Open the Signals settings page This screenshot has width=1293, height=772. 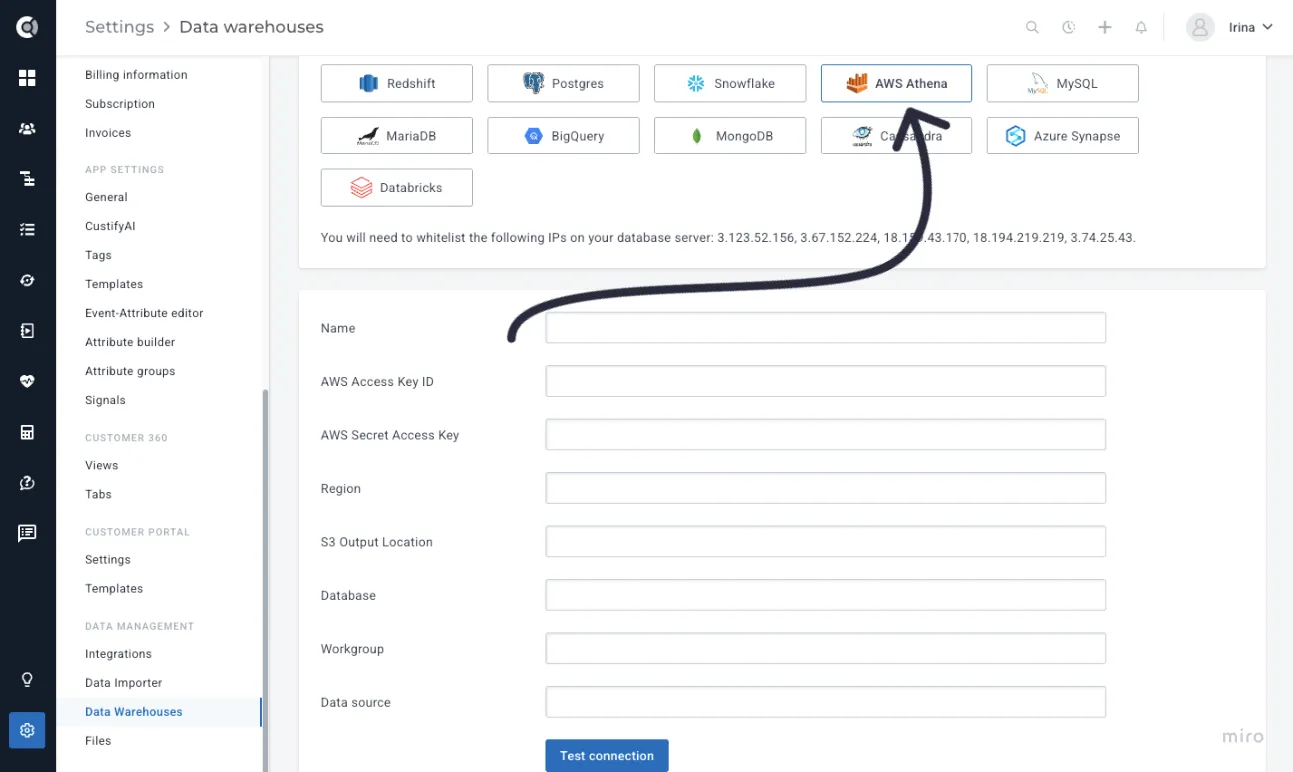(x=105, y=400)
